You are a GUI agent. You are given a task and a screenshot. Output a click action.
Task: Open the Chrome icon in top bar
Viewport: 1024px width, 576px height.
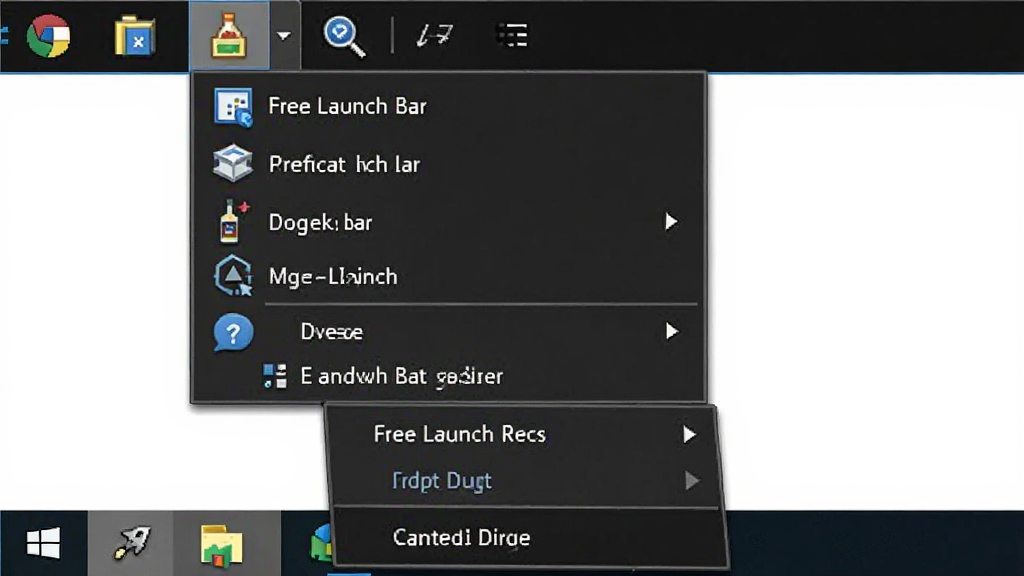click(48, 36)
